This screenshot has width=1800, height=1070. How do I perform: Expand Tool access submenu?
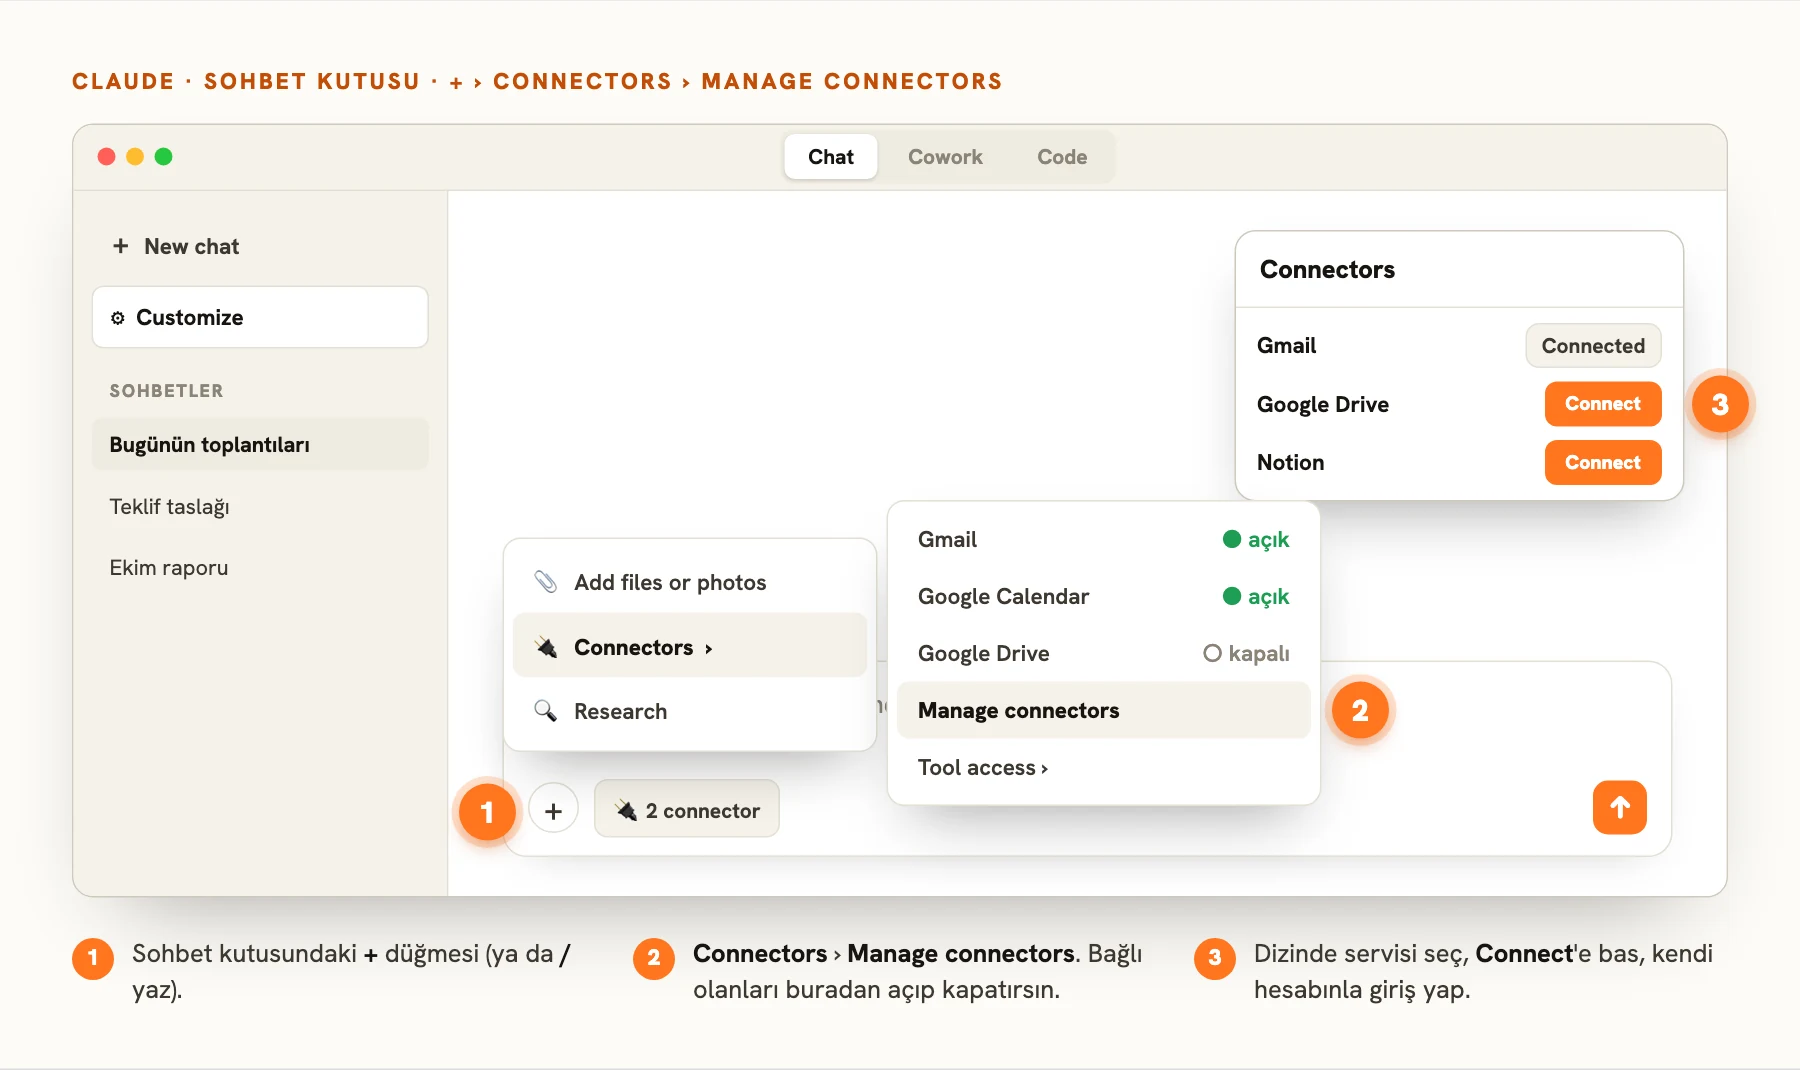1104,768
